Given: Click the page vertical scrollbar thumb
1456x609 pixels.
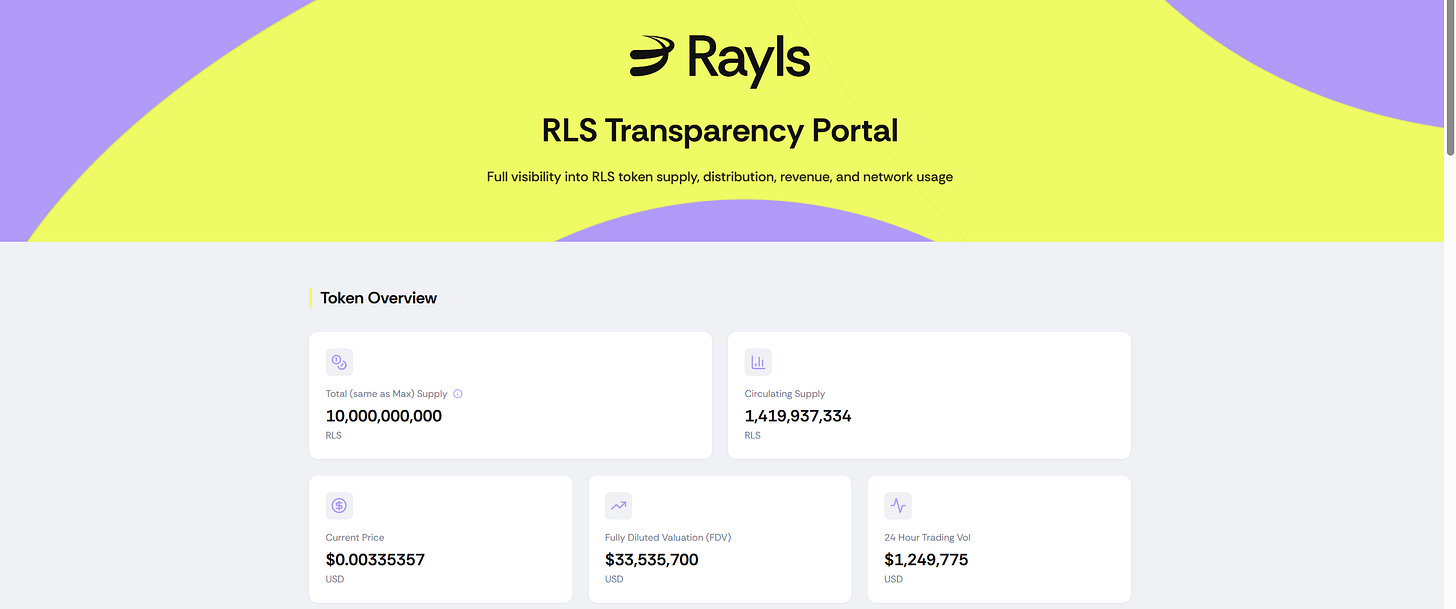Looking at the screenshot, I should coord(1450,77).
